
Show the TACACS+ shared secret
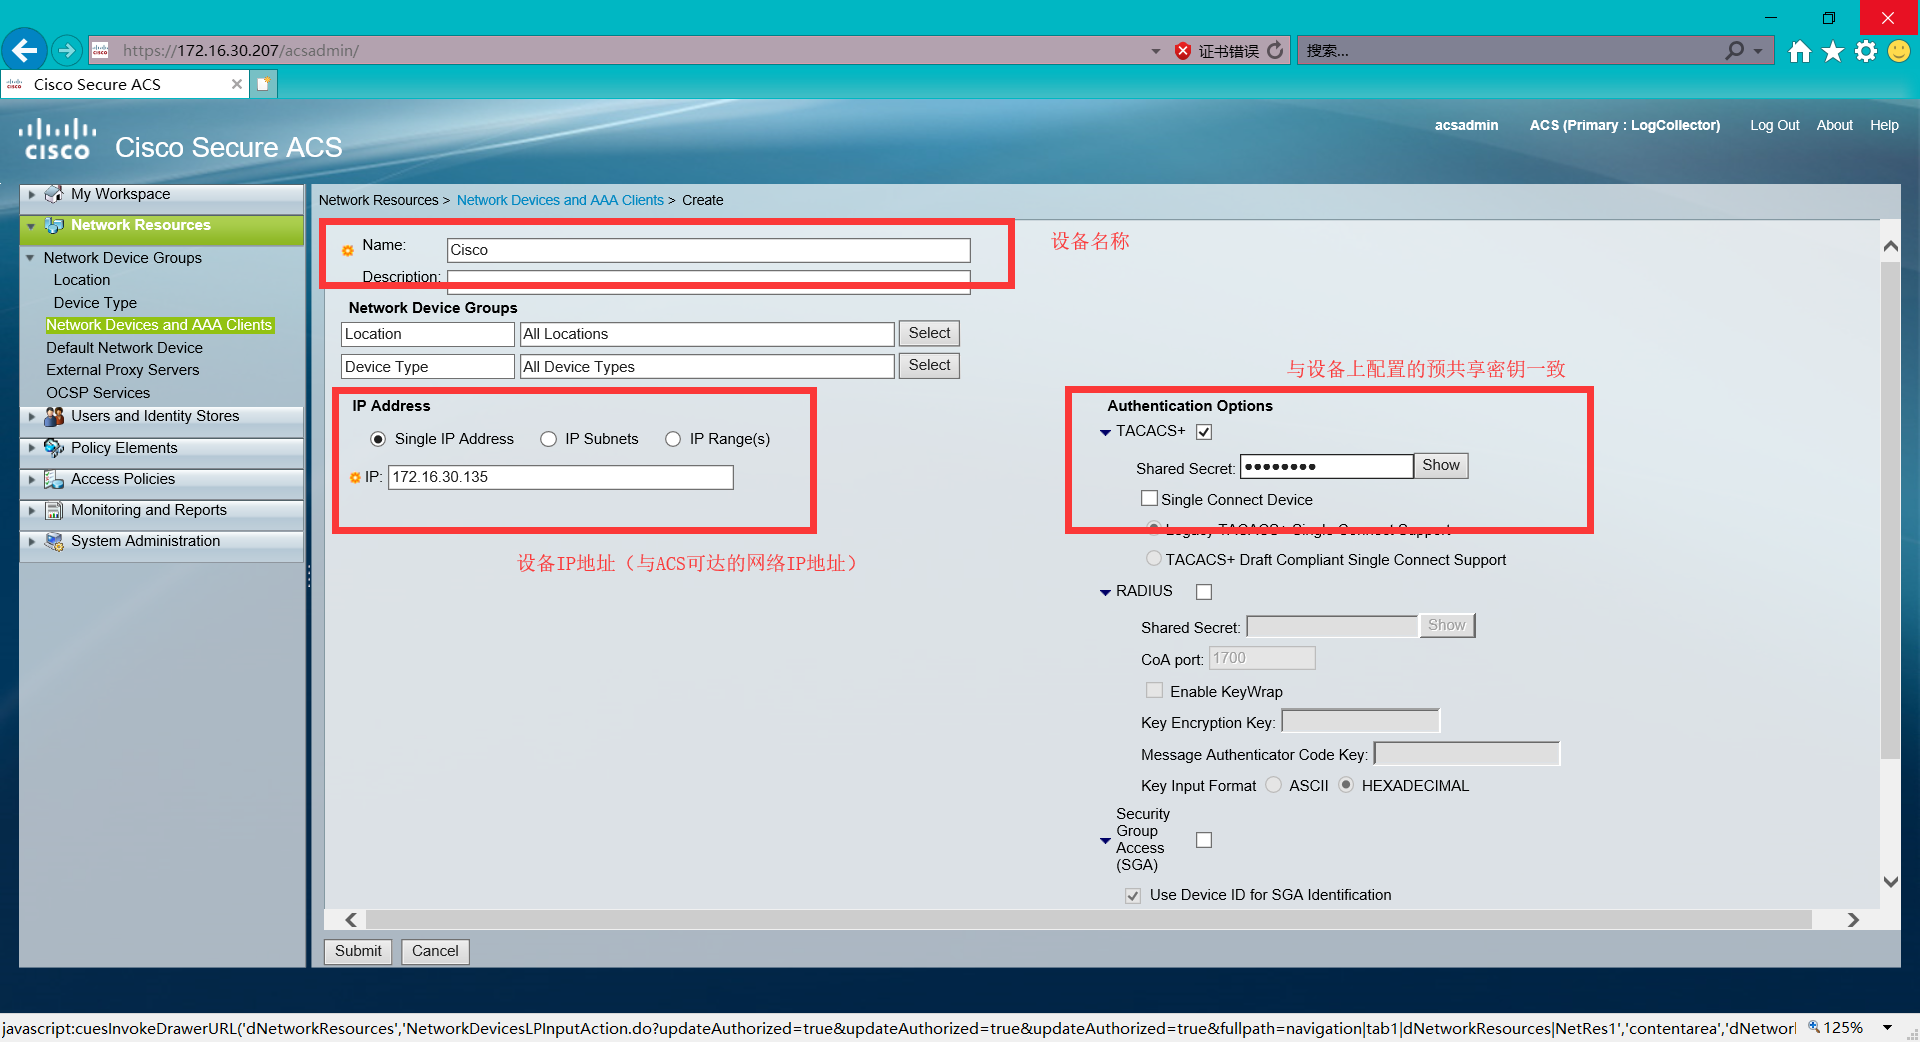(x=1441, y=465)
